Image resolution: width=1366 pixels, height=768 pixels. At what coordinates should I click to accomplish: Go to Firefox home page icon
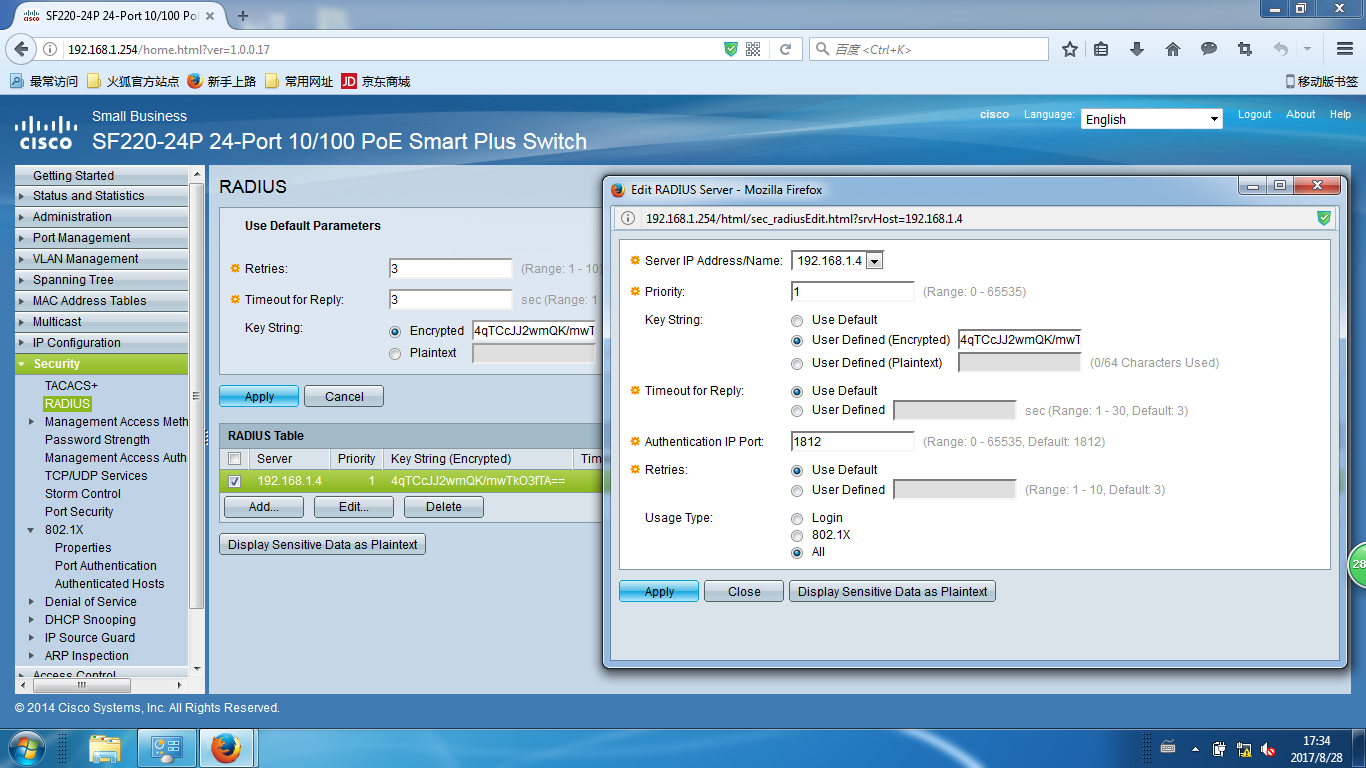tap(1173, 49)
